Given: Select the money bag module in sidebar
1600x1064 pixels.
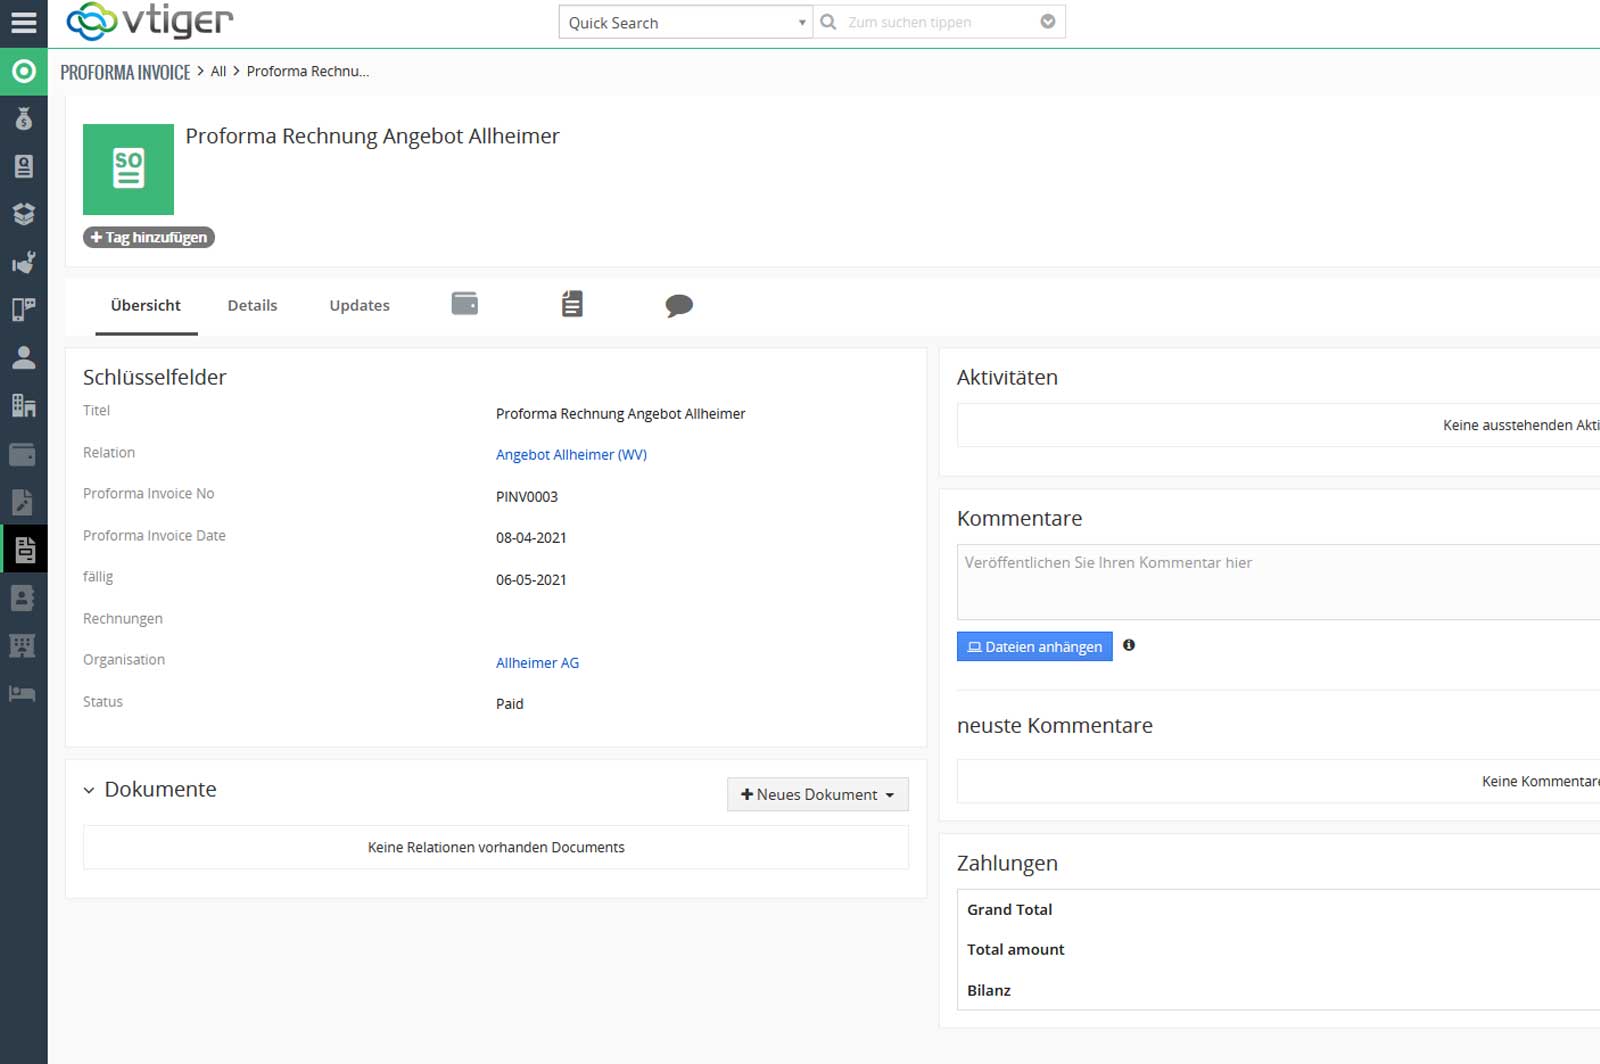Looking at the screenshot, I should [x=24, y=119].
